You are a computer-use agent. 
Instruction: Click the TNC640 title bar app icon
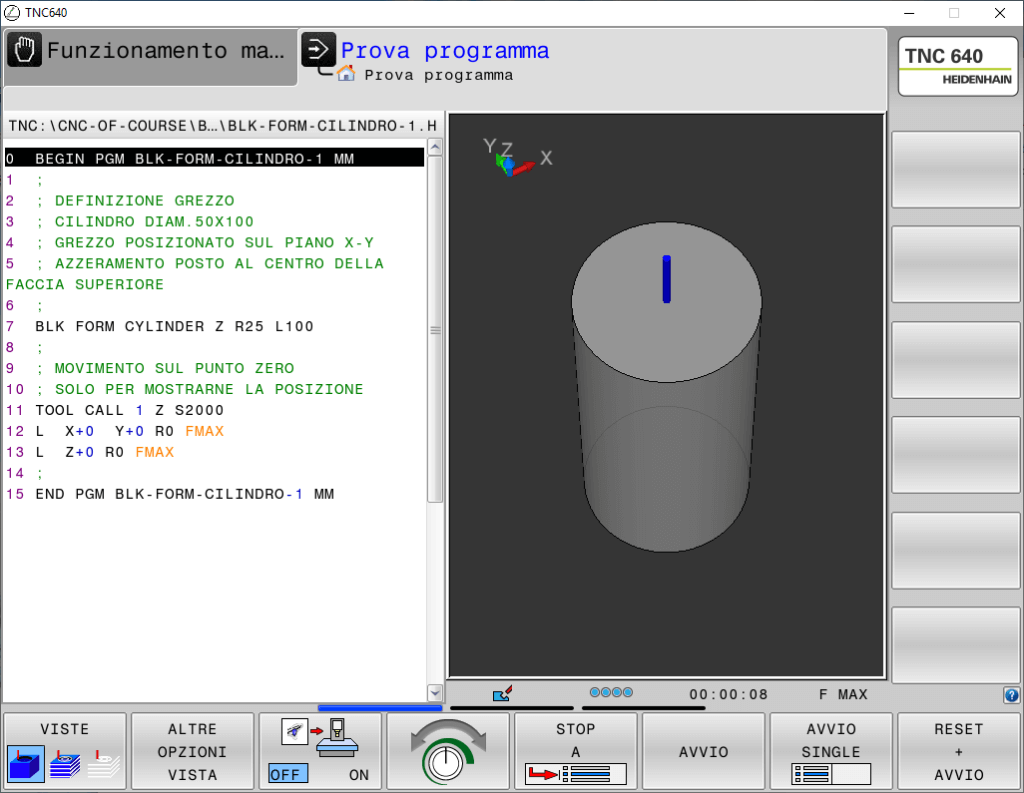tap(12, 12)
